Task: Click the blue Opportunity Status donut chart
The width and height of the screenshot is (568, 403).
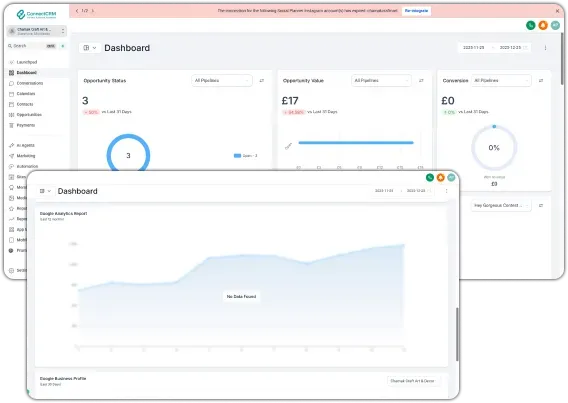Action: [x=128, y=155]
